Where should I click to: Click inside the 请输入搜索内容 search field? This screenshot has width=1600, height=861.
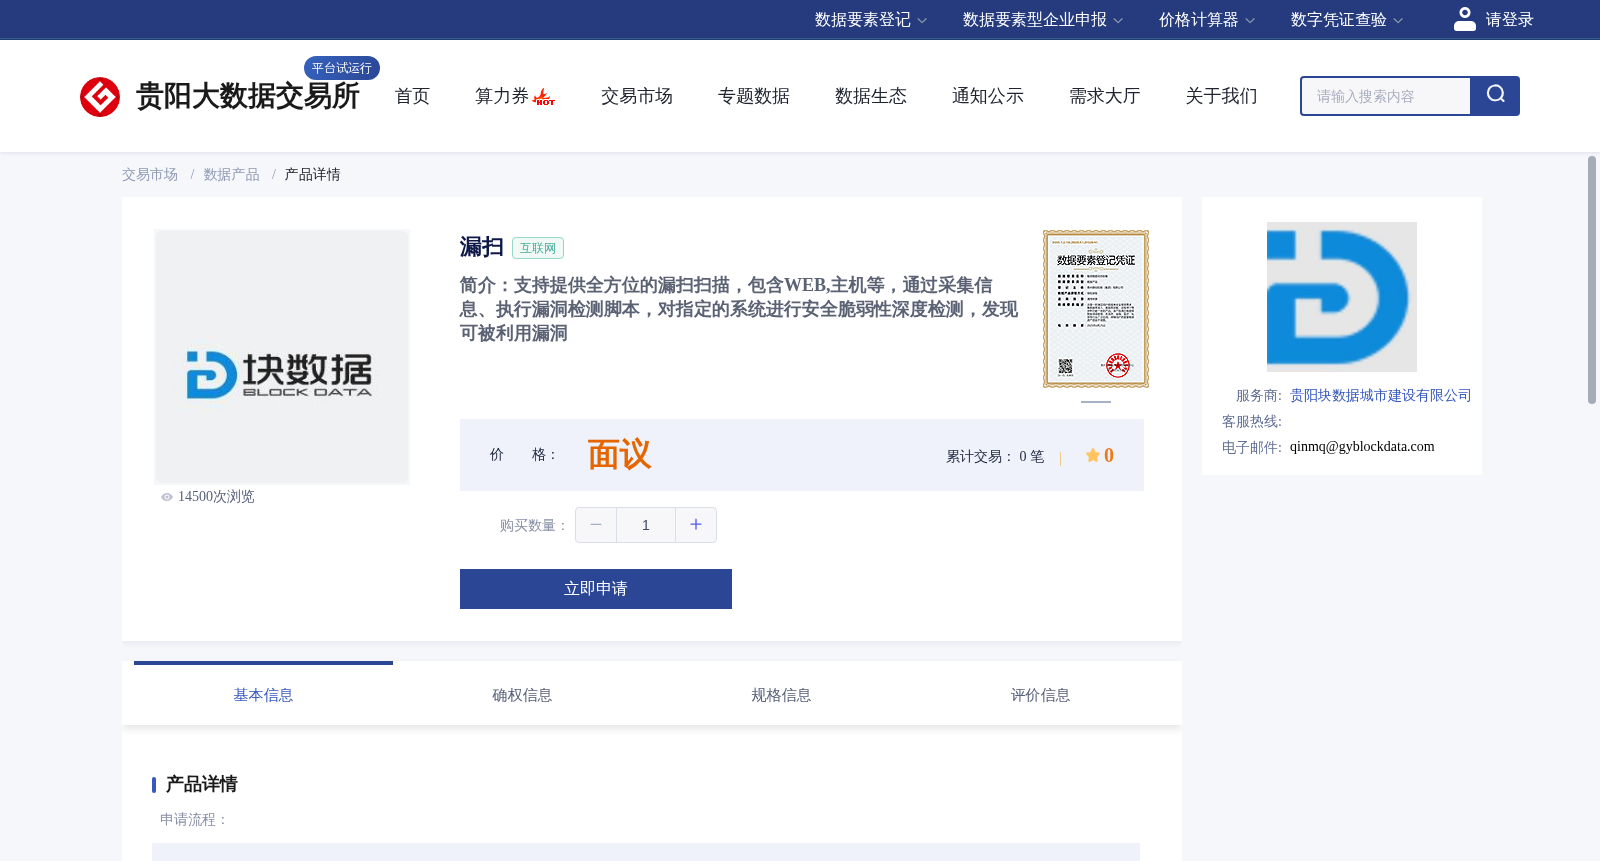[x=1386, y=96]
